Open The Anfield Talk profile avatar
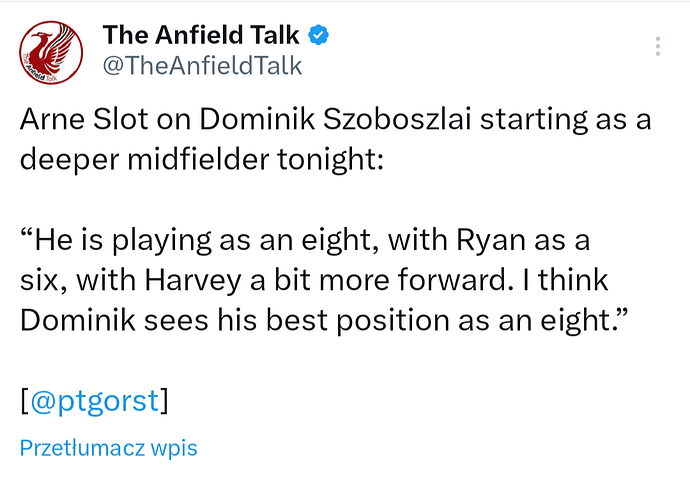The width and height of the screenshot is (690, 486). (51, 52)
